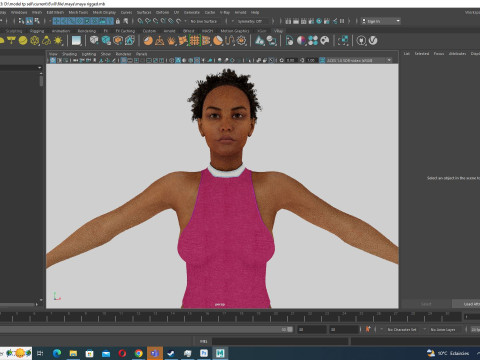This screenshot has height=360, width=480.
Task: Click the dashed selection square shelf icon
Action: tap(343, 41)
